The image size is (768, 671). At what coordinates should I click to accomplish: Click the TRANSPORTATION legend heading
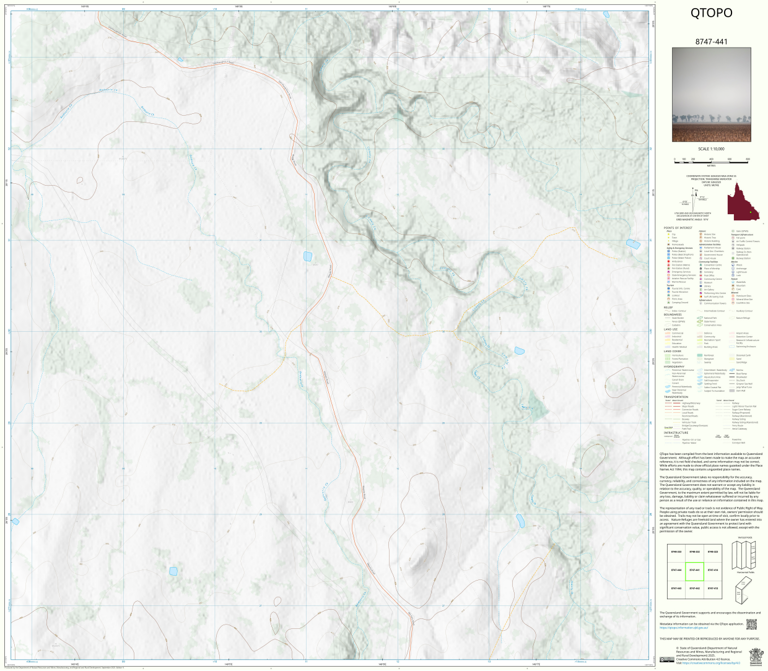pos(676,397)
